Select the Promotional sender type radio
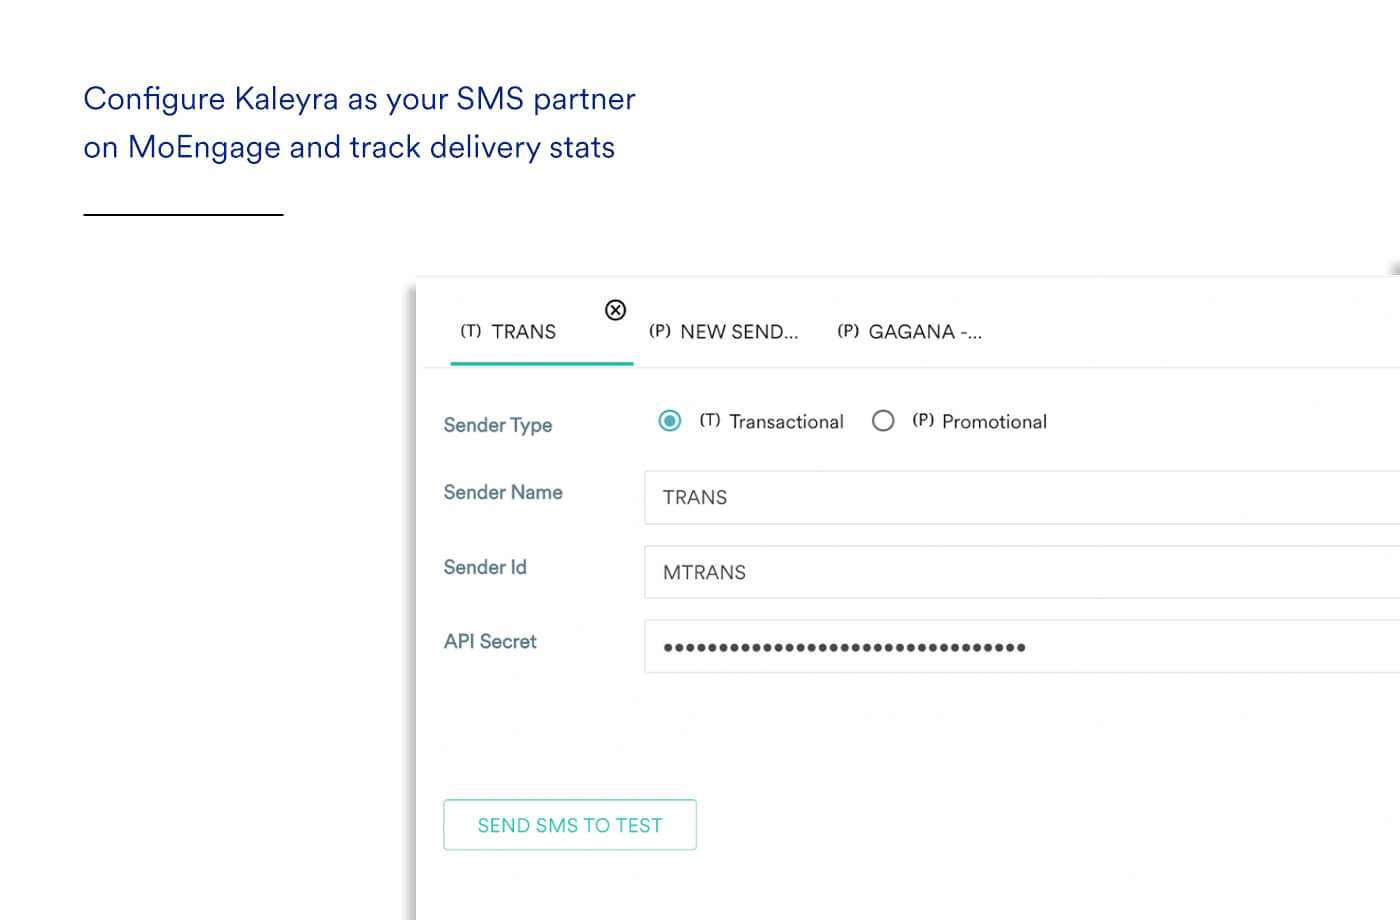This screenshot has height=920, width=1400. [x=883, y=421]
